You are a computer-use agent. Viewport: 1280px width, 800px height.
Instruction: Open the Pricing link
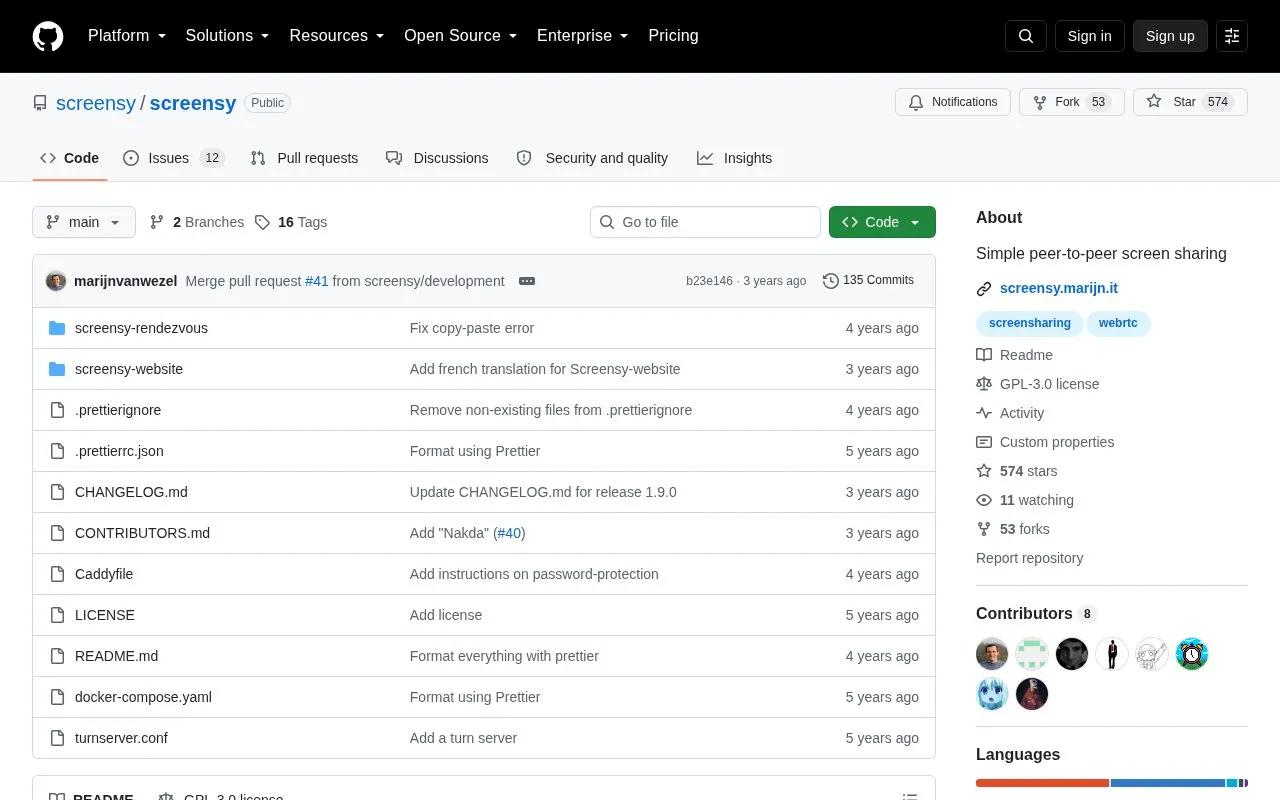click(x=673, y=36)
